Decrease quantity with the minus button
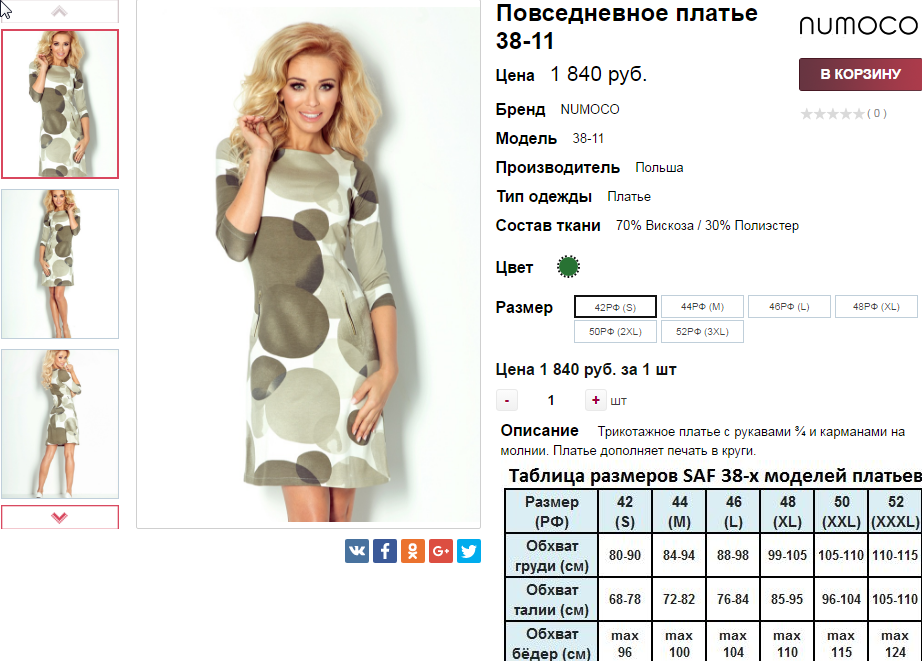The width and height of the screenshot is (922, 661). point(507,400)
